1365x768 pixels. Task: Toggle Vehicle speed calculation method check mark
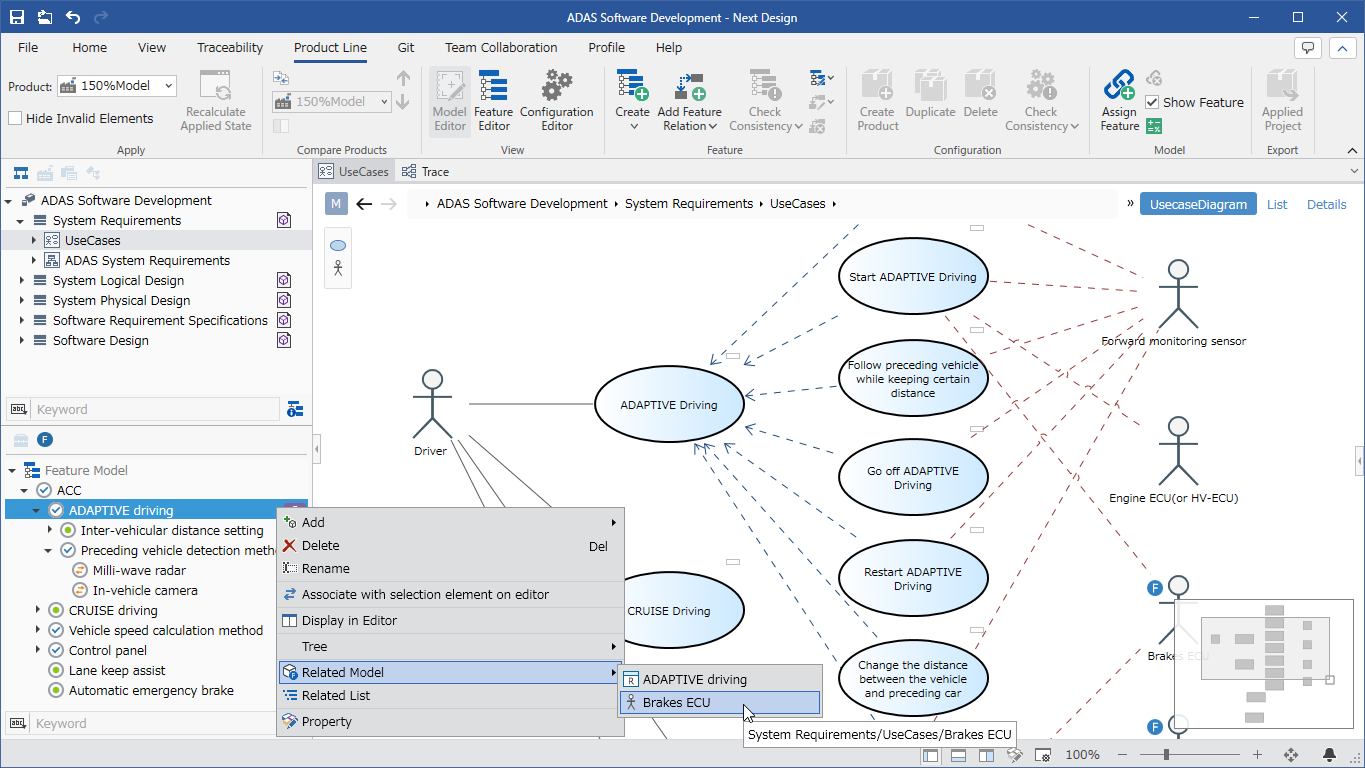click(x=56, y=630)
